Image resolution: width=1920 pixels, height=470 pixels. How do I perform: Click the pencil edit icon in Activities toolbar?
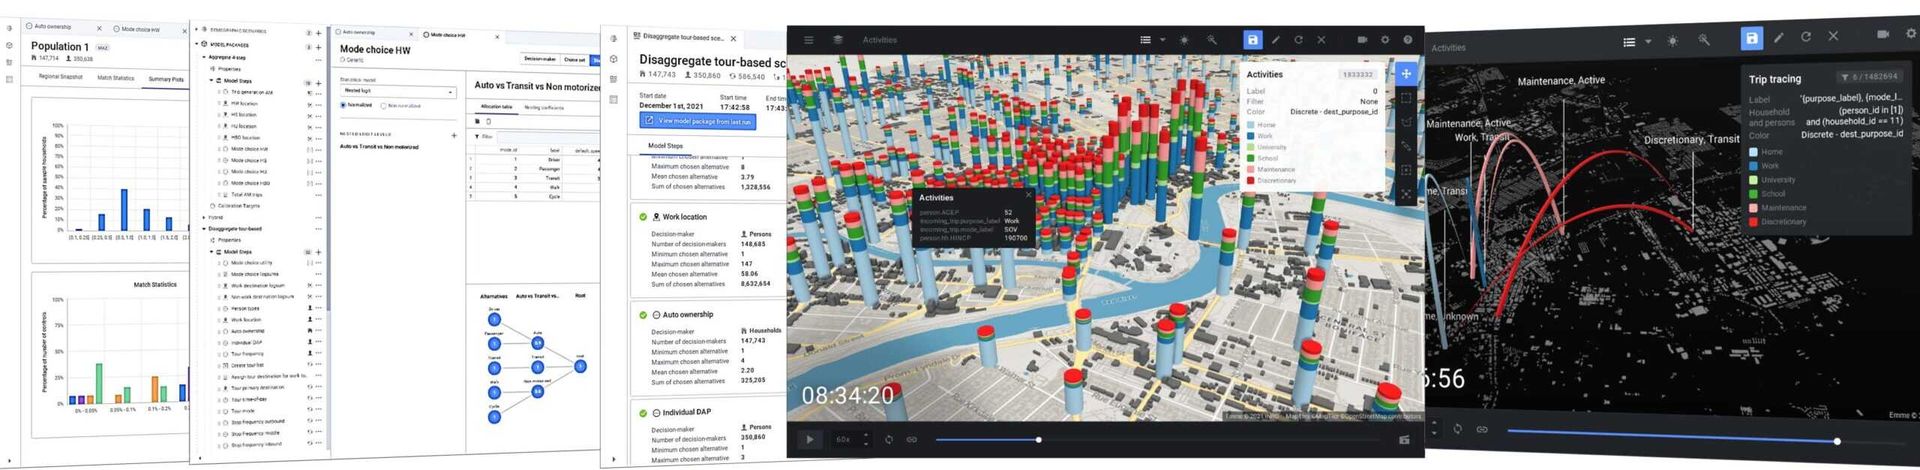pyautogui.click(x=1276, y=40)
